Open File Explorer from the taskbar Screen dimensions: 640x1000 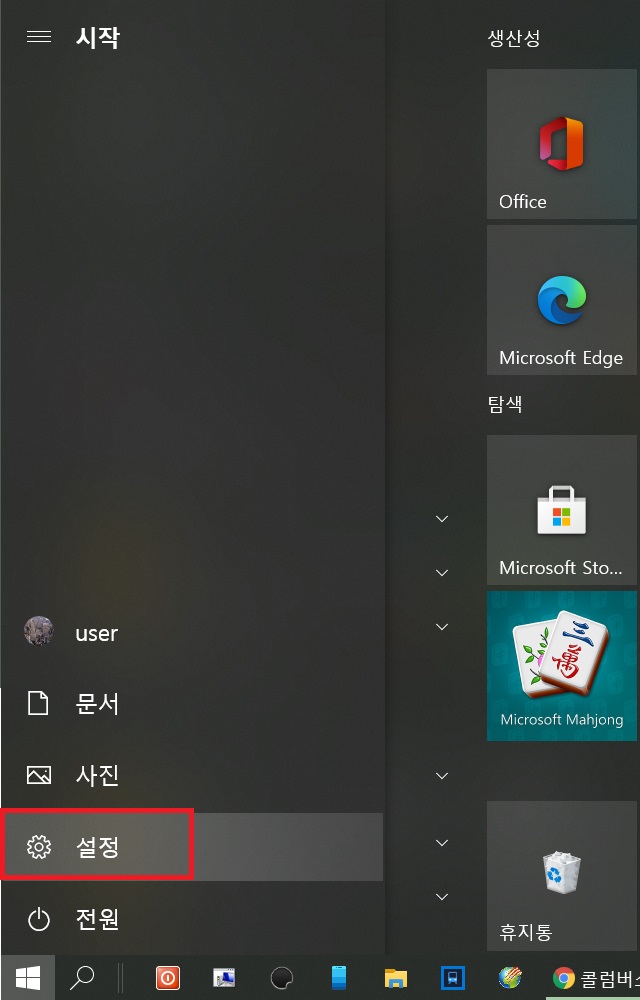[396, 978]
